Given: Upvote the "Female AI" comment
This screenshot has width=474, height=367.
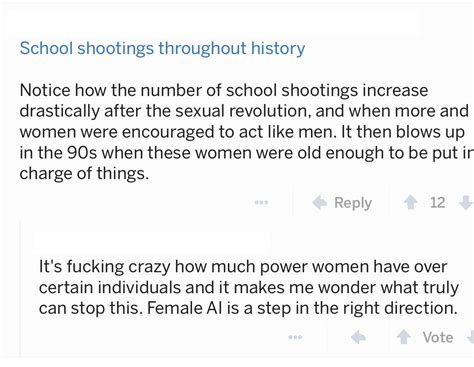Looking at the screenshot, I should tap(404, 337).
